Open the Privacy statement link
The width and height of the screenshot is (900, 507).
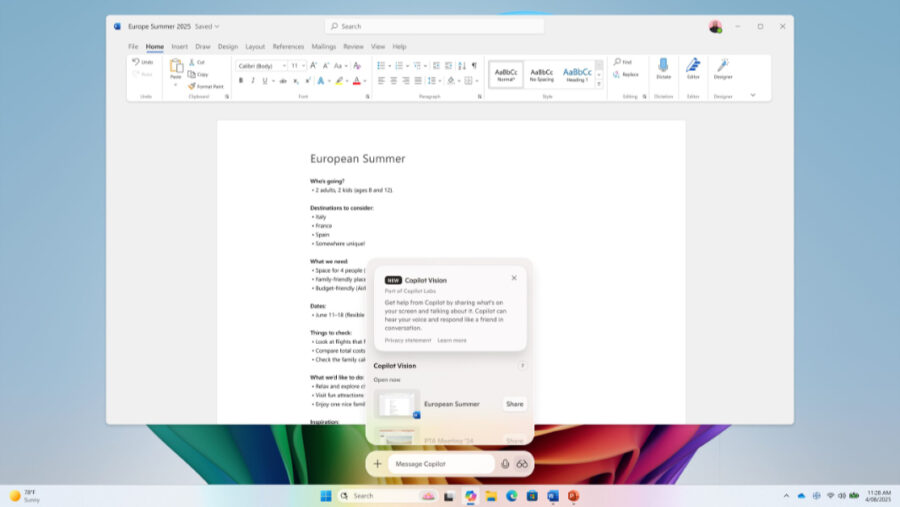pyautogui.click(x=408, y=340)
